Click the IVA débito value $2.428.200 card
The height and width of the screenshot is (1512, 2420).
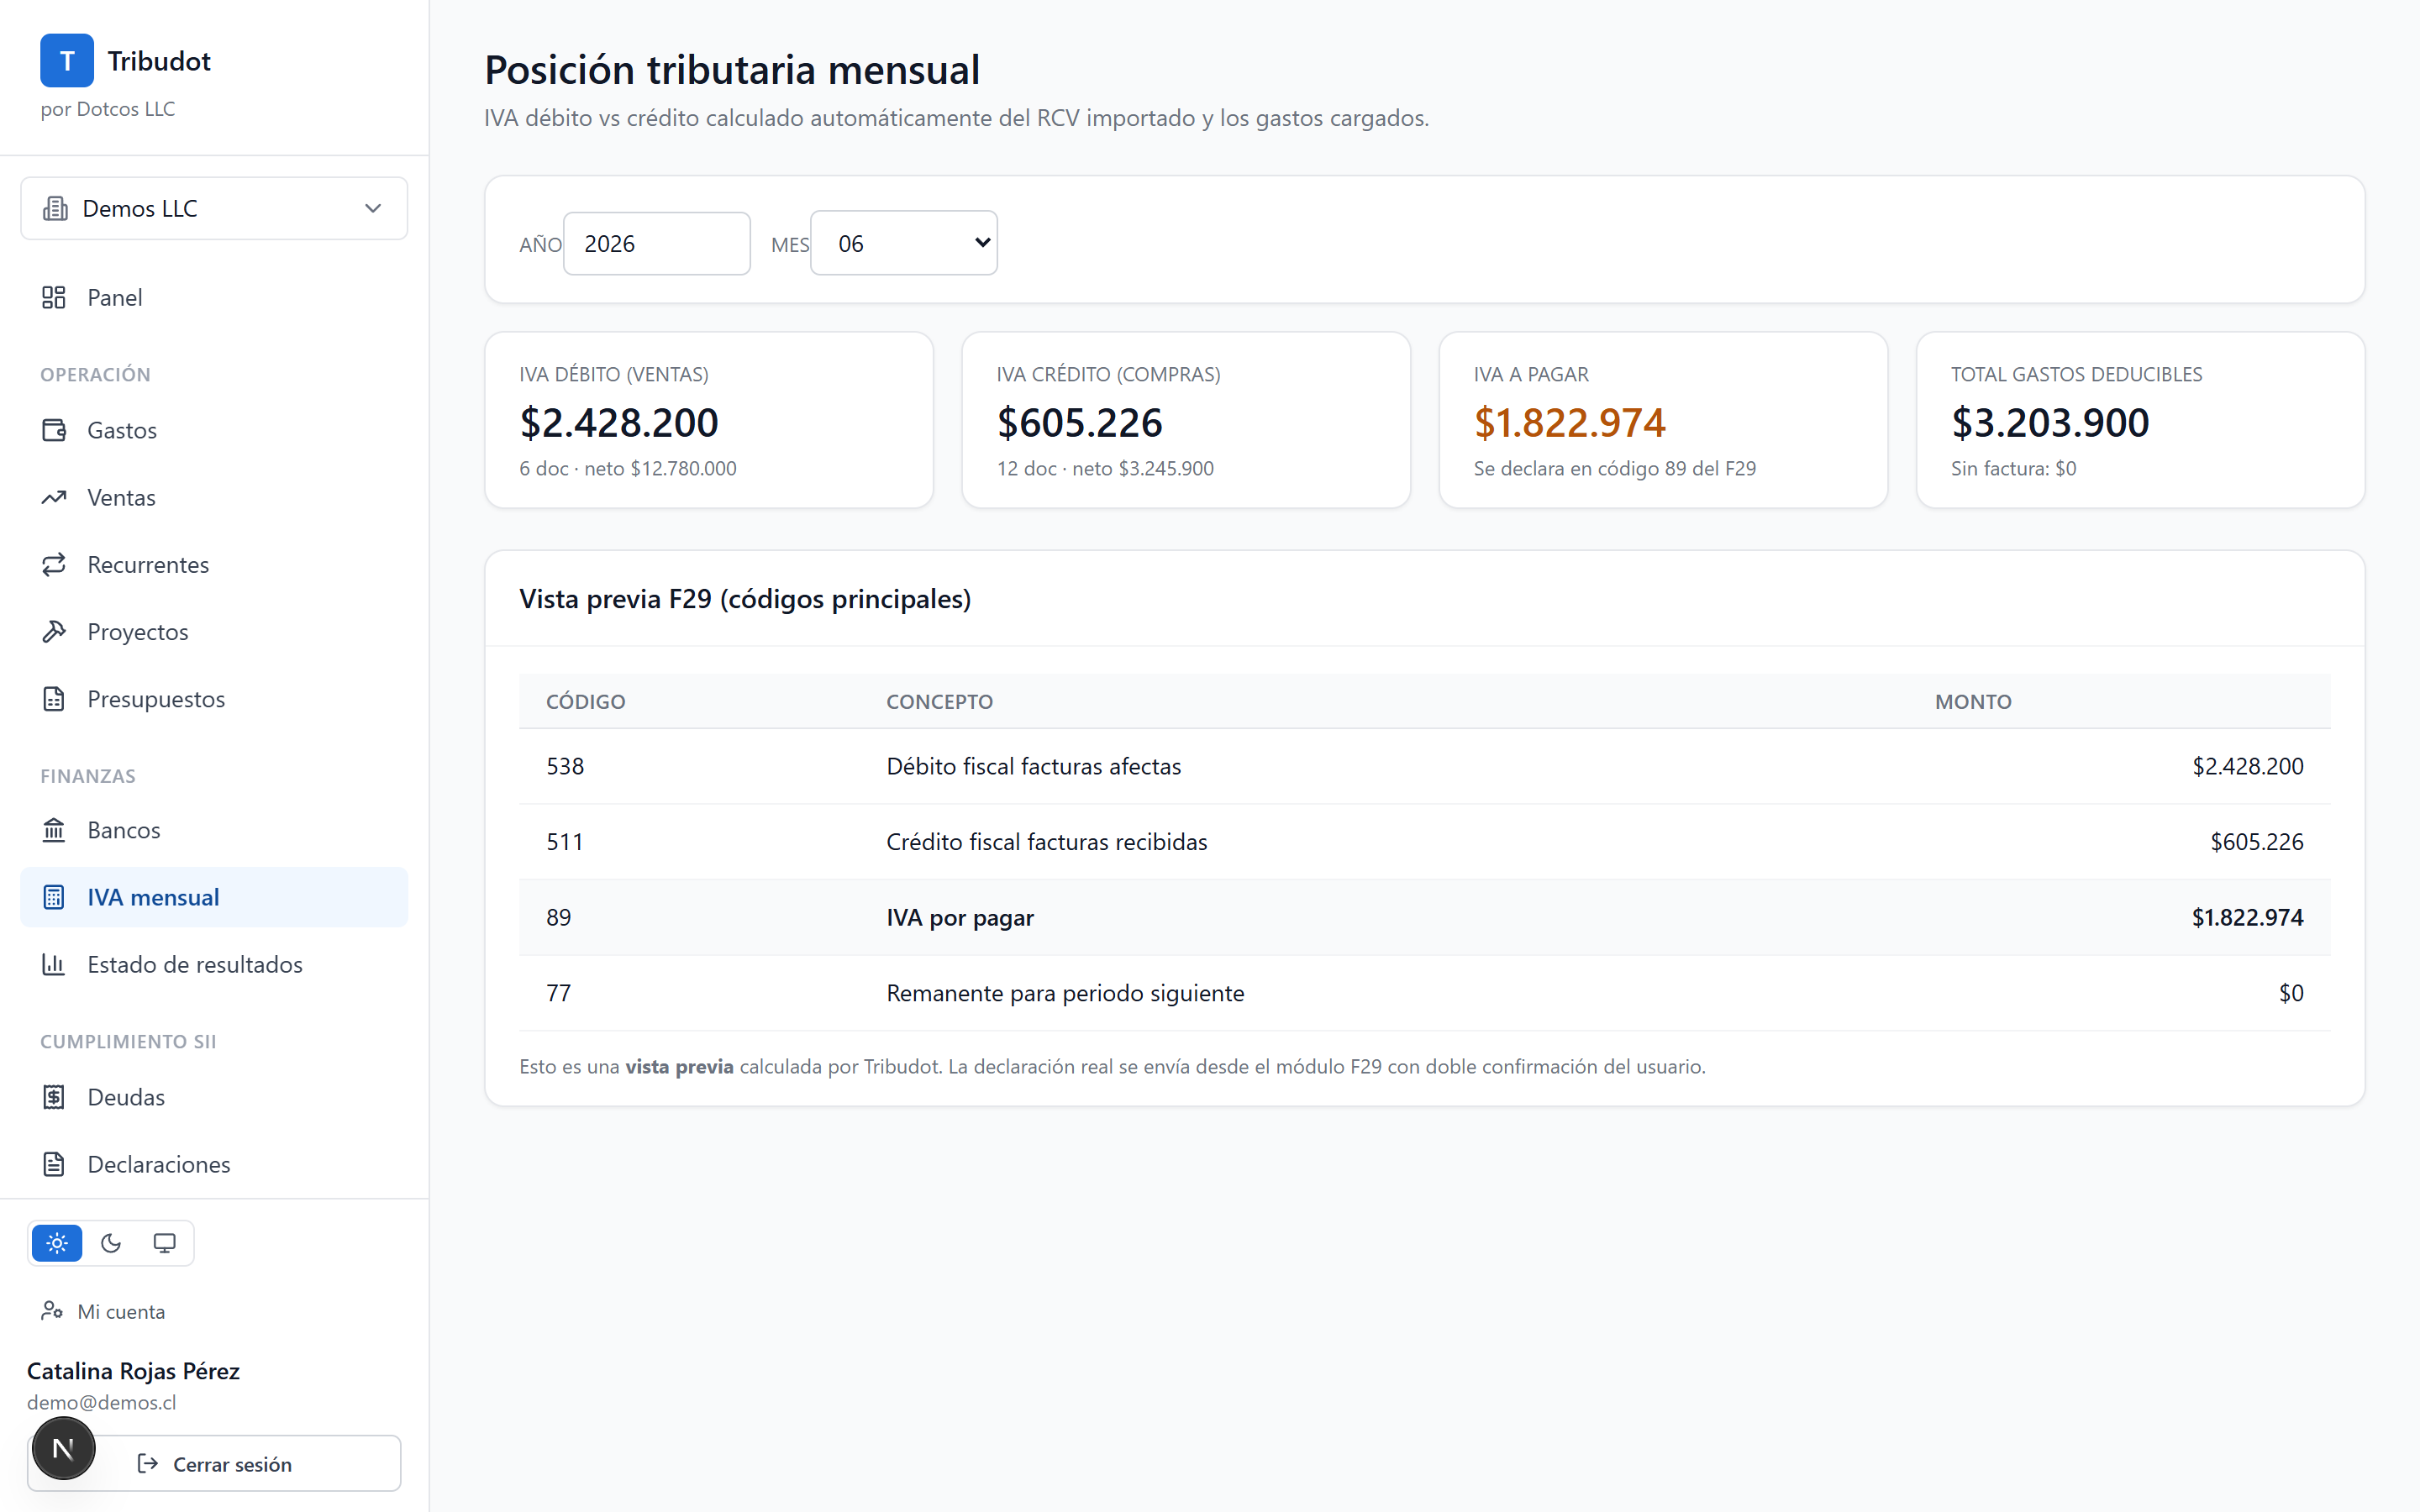(709, 420)
